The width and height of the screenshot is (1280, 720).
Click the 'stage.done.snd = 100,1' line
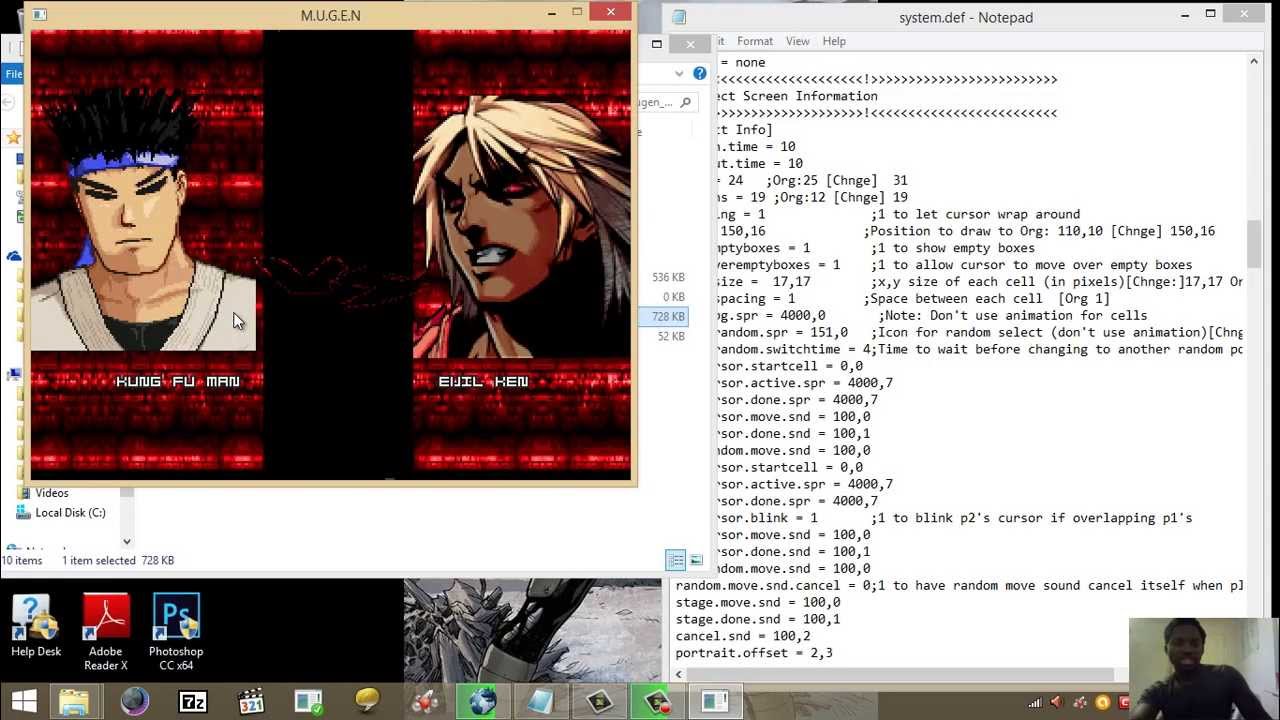(758, 619)
